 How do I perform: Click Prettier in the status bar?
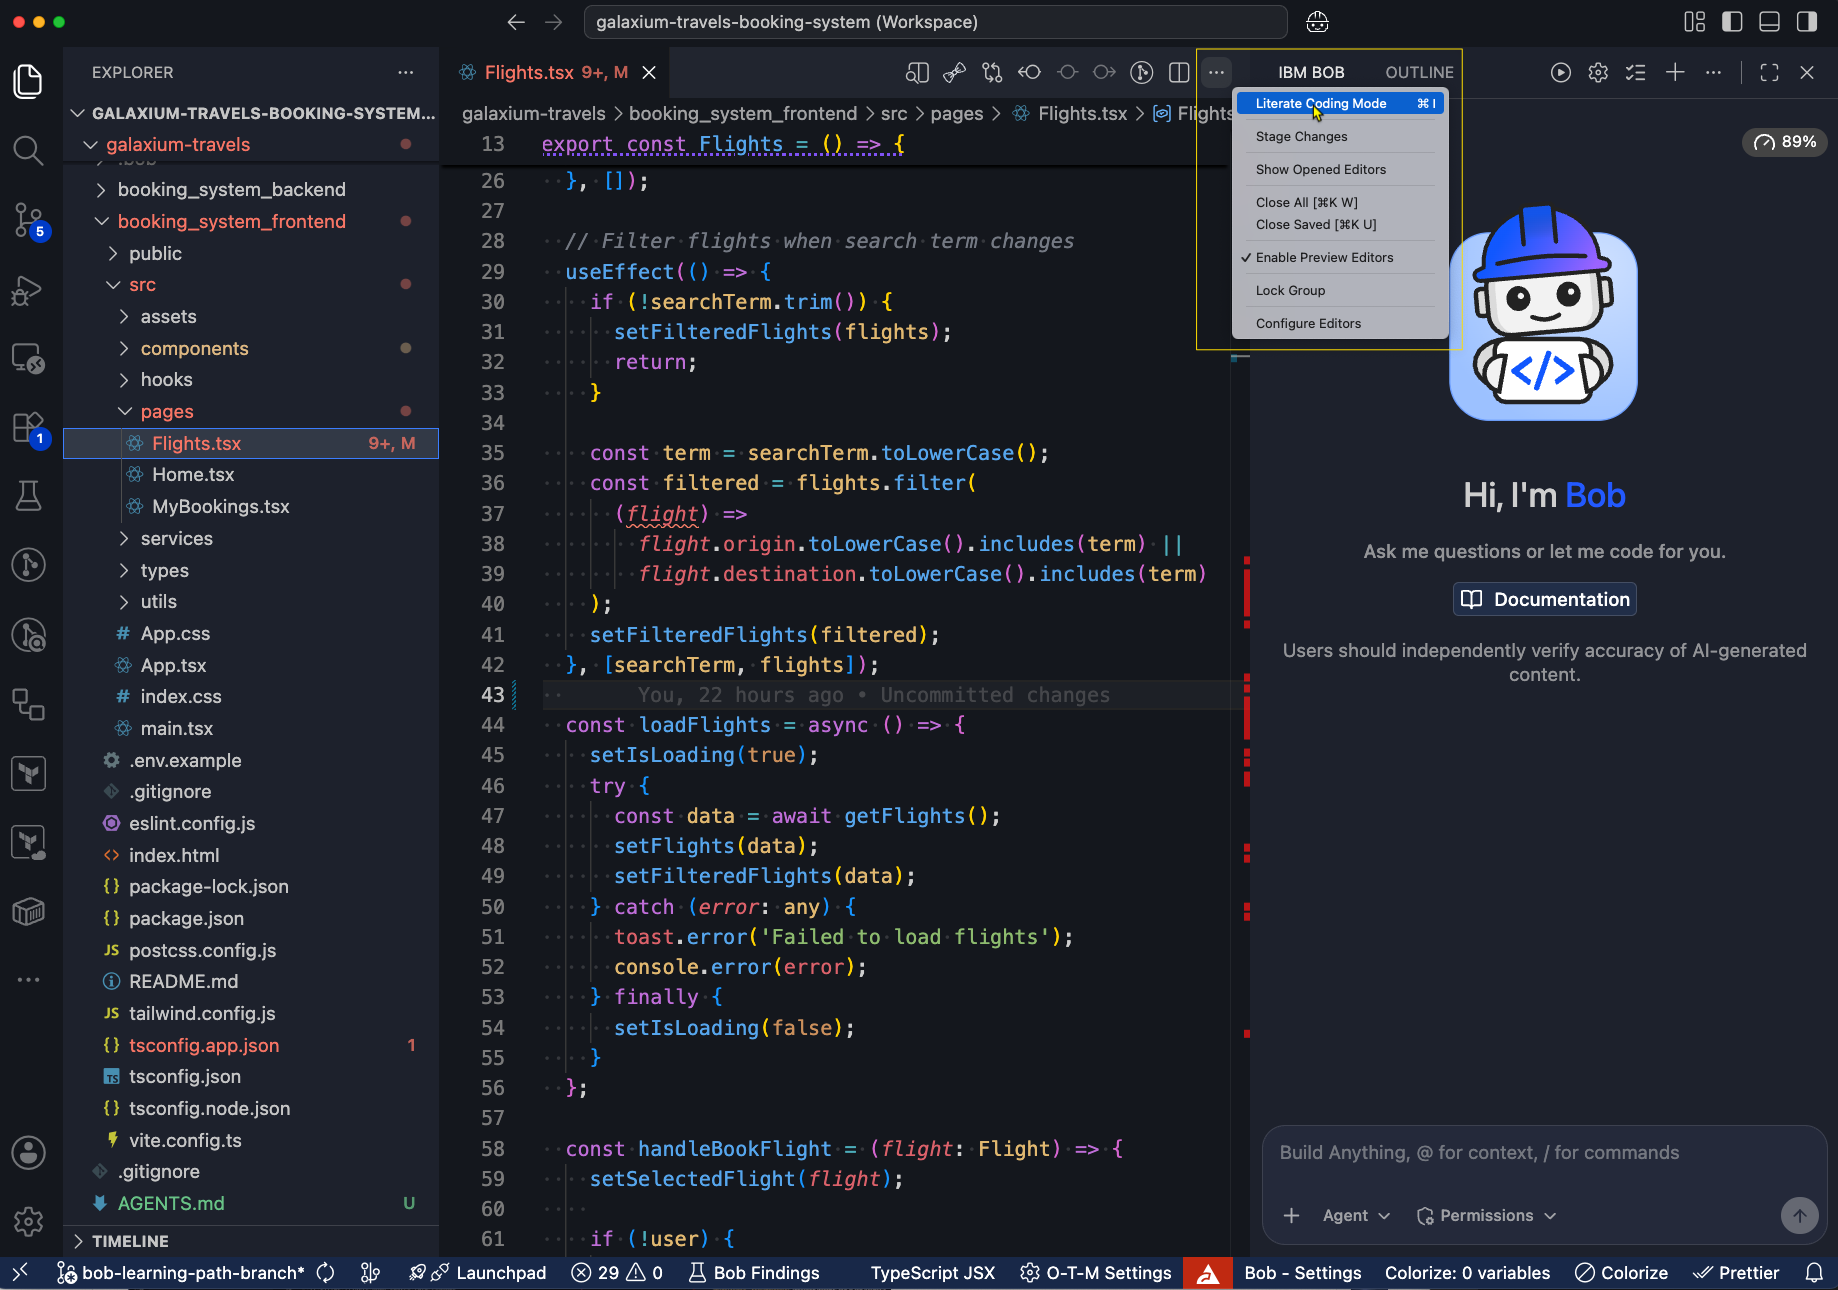pyautogui.click(x=1736, y=1273)
